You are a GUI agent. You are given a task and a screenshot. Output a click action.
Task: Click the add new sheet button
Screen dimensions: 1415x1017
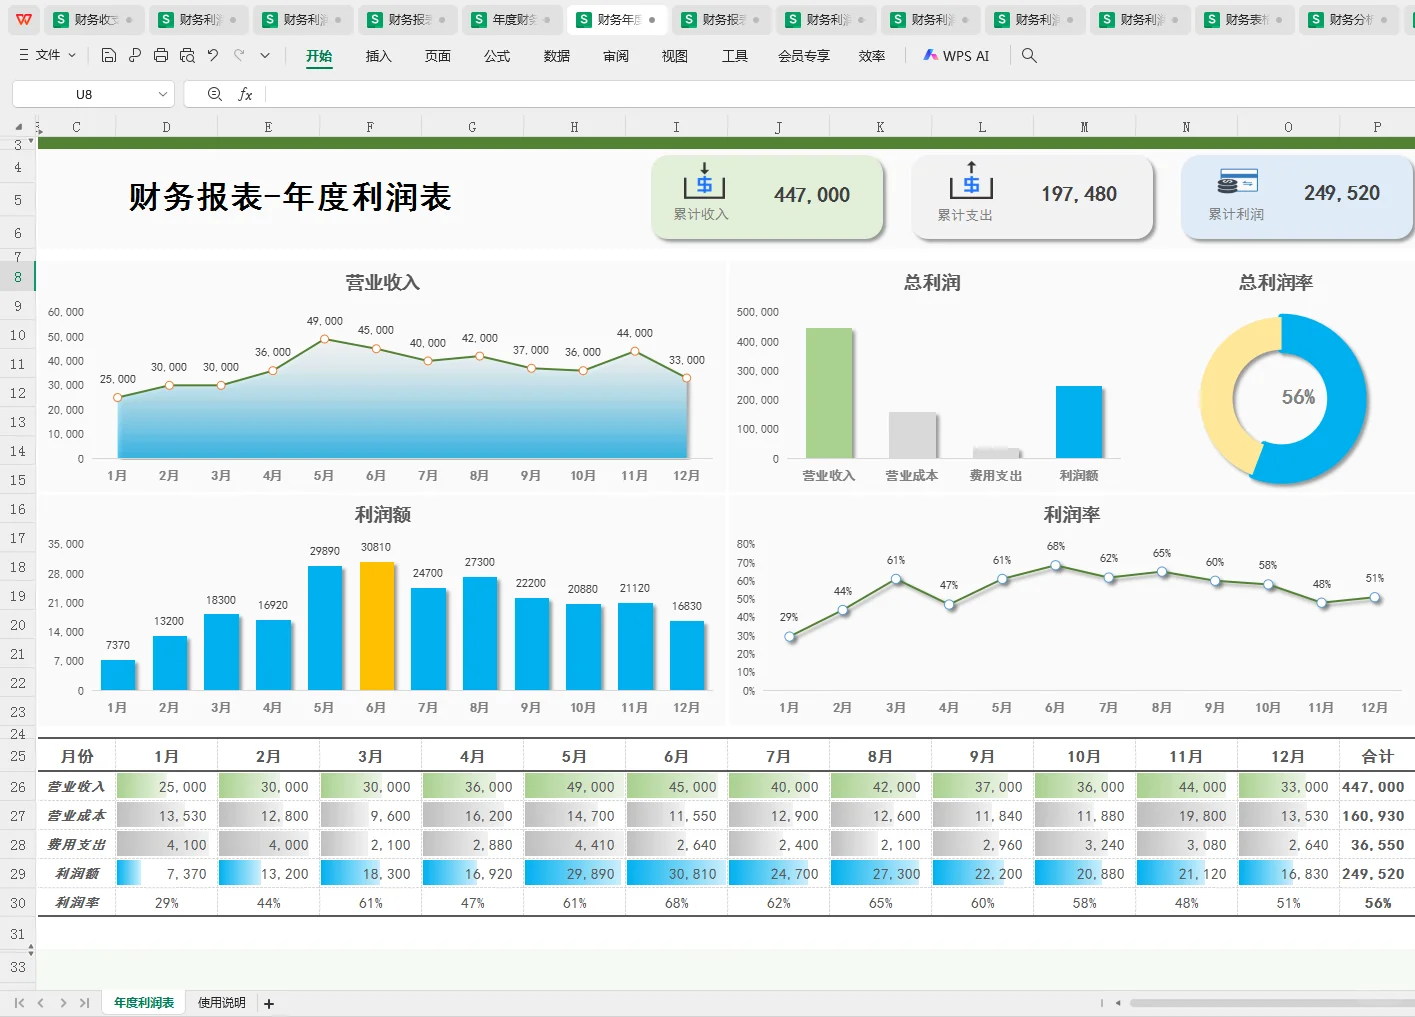(268, 1002)
